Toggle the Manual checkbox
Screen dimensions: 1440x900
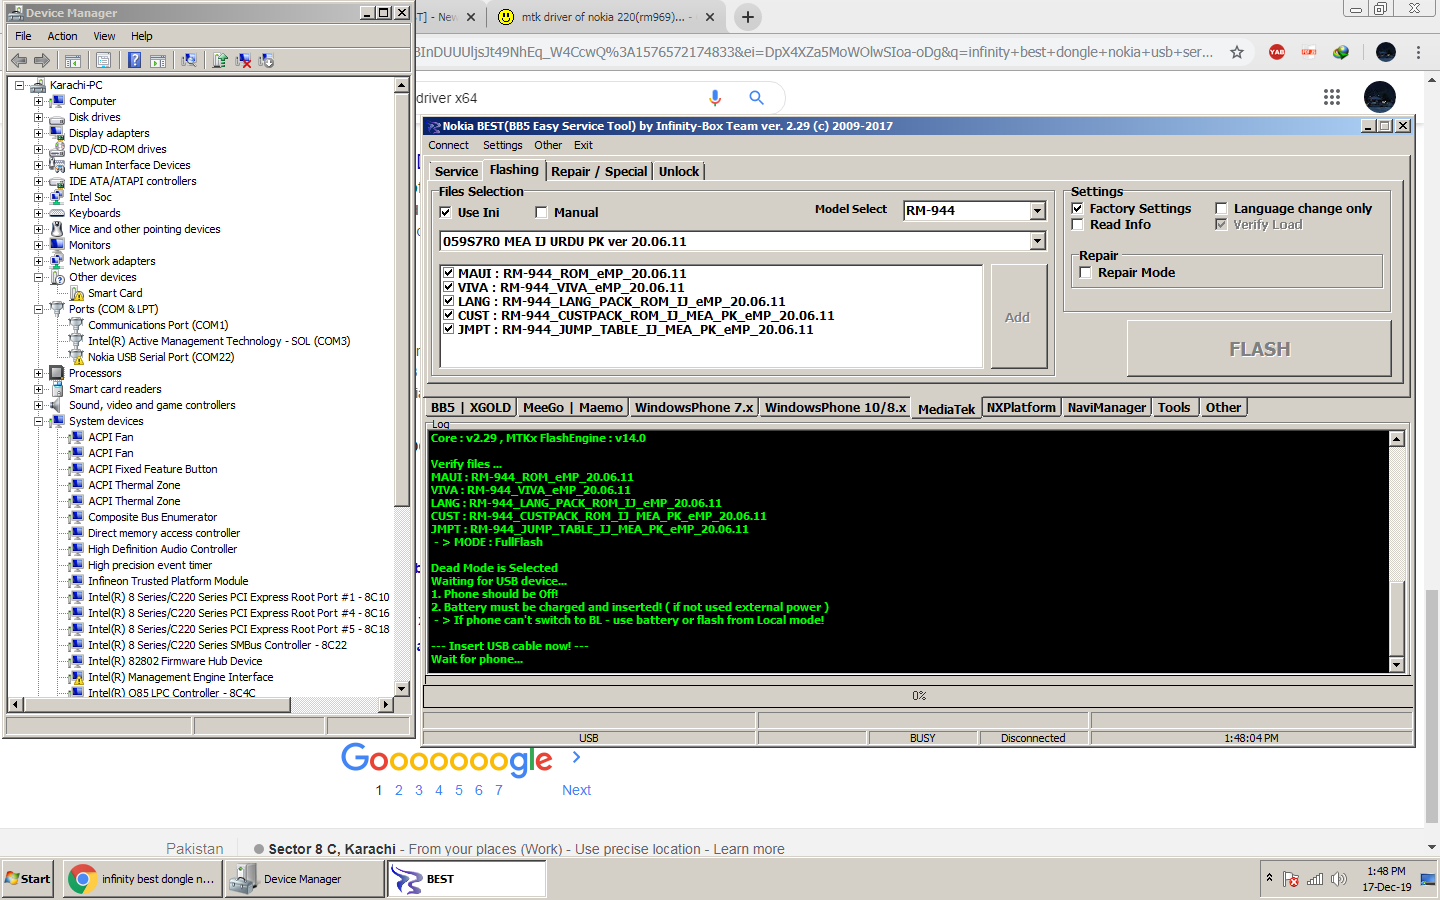541,212
